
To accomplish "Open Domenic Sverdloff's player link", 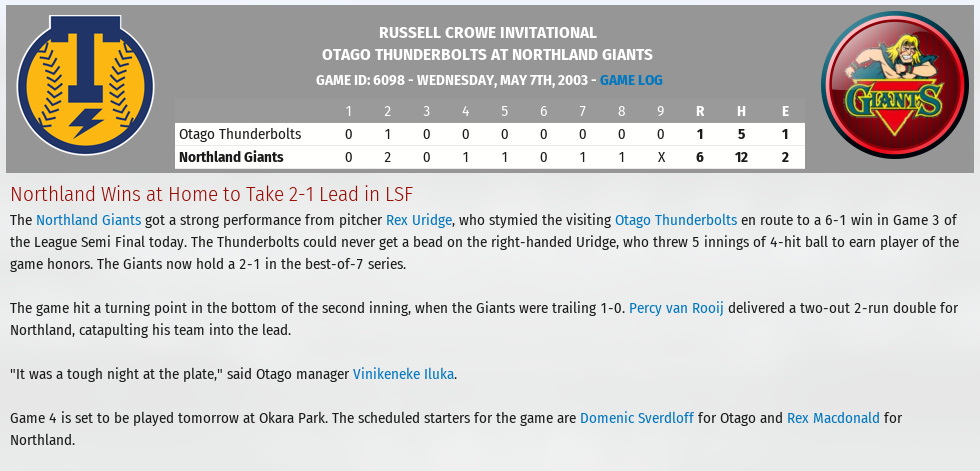I will click(637, 418).
